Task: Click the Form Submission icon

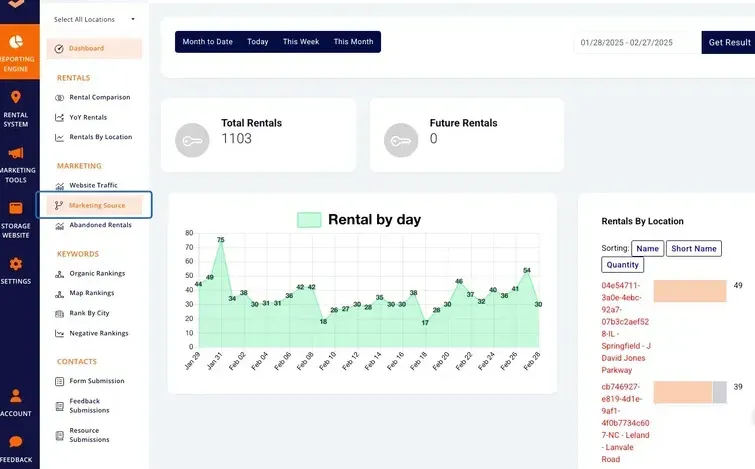Action: click(x=59, y=381)
